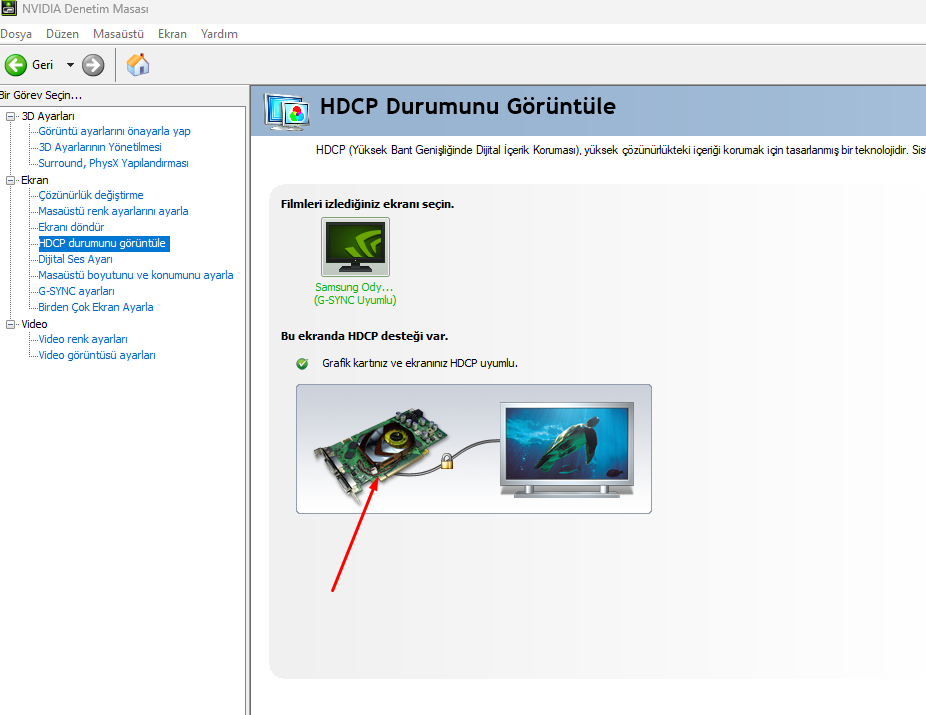Open G-SYNC ayarları
This screenshot has width=926, height=715.
[x=77, y=291]
